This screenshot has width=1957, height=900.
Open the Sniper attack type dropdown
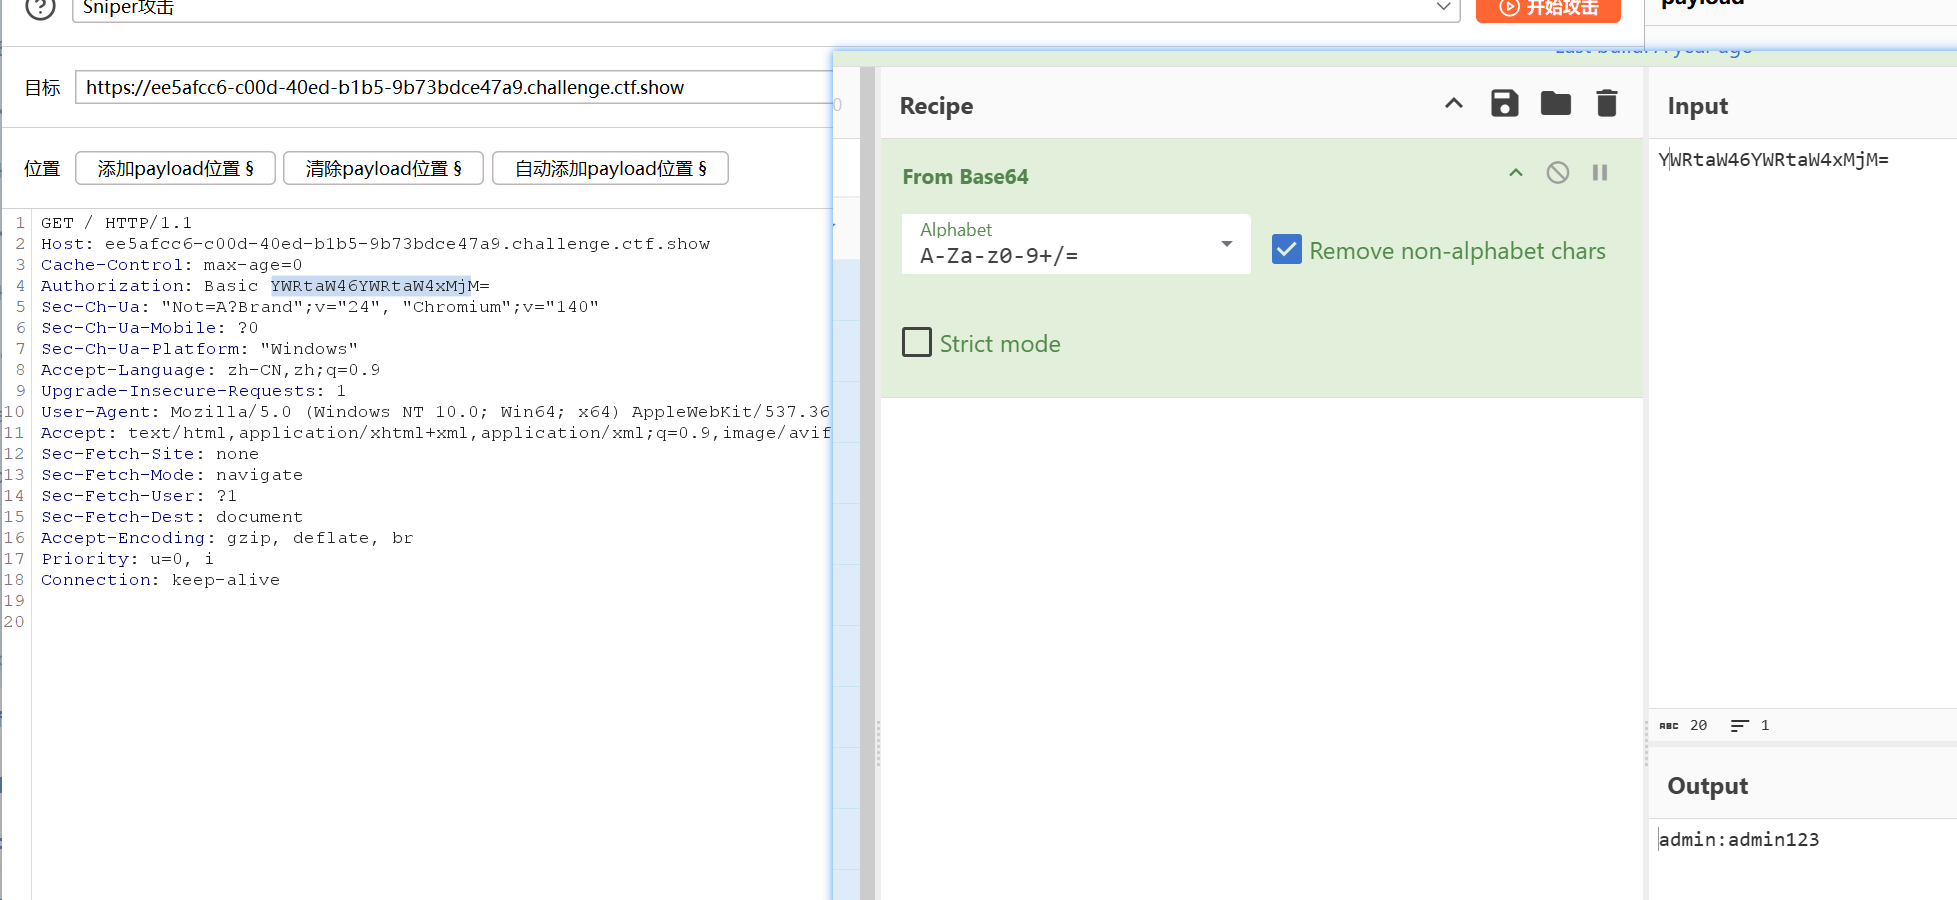coord(1442,8)
